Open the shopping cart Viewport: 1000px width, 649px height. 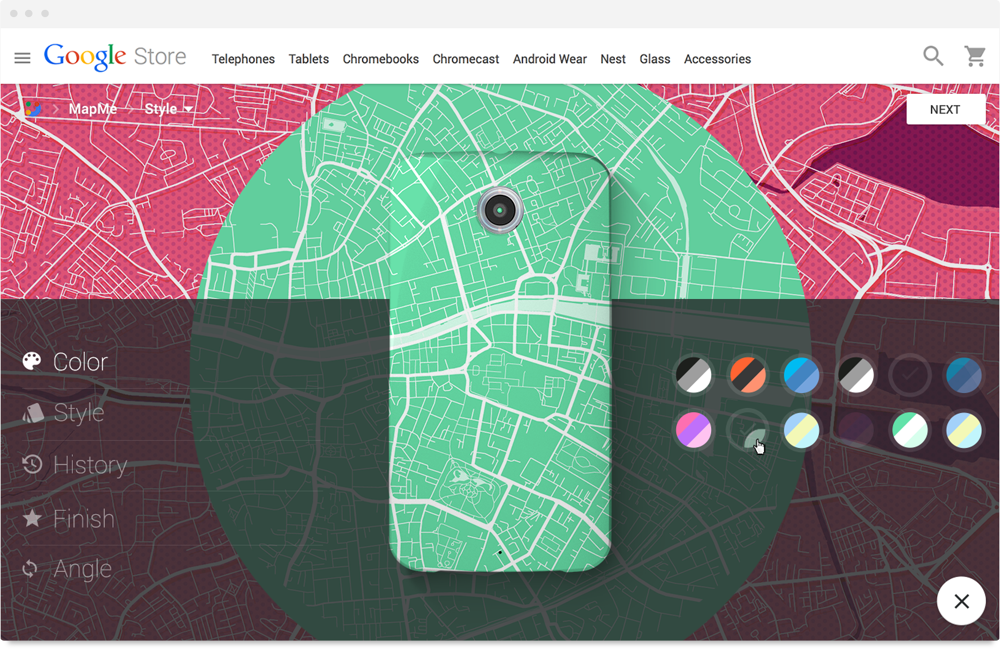click(975, 56)
